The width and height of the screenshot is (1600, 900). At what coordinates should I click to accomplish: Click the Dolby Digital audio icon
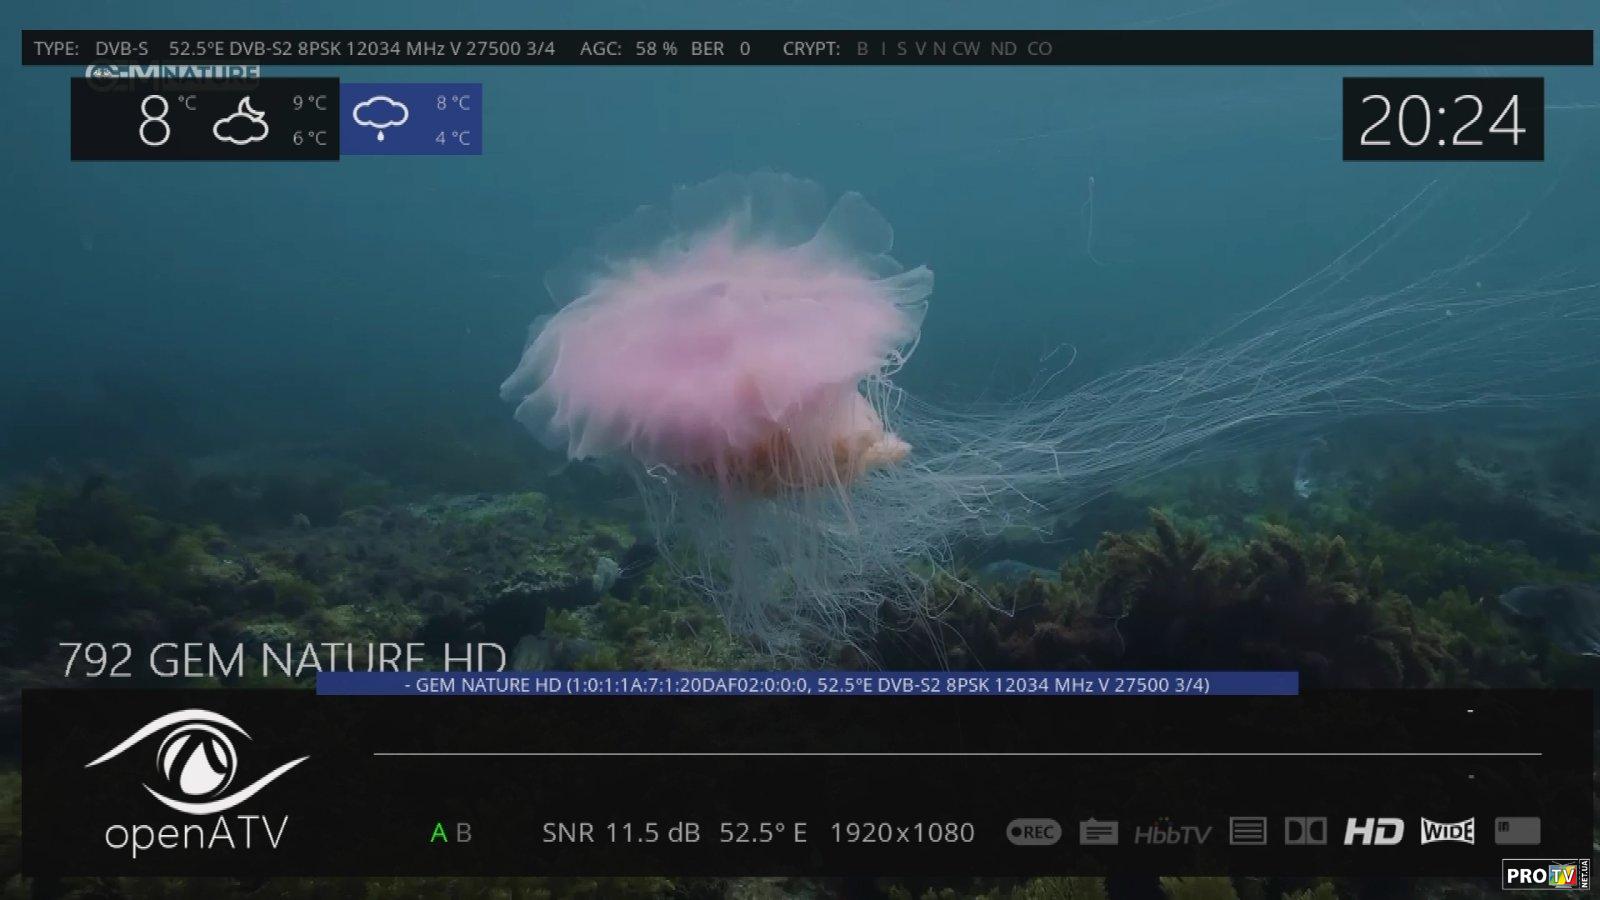(1305, 832)
